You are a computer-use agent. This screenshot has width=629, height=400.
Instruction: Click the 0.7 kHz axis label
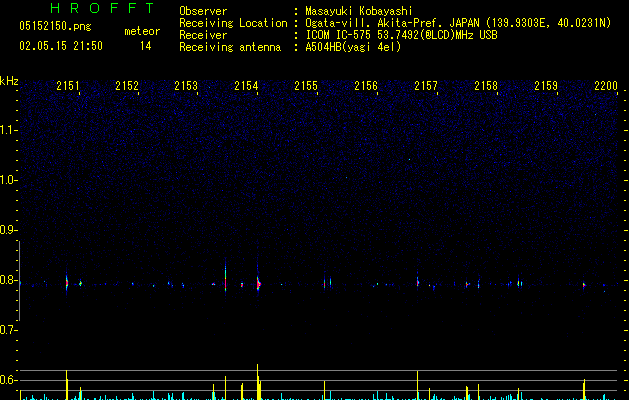pos(8,330)
